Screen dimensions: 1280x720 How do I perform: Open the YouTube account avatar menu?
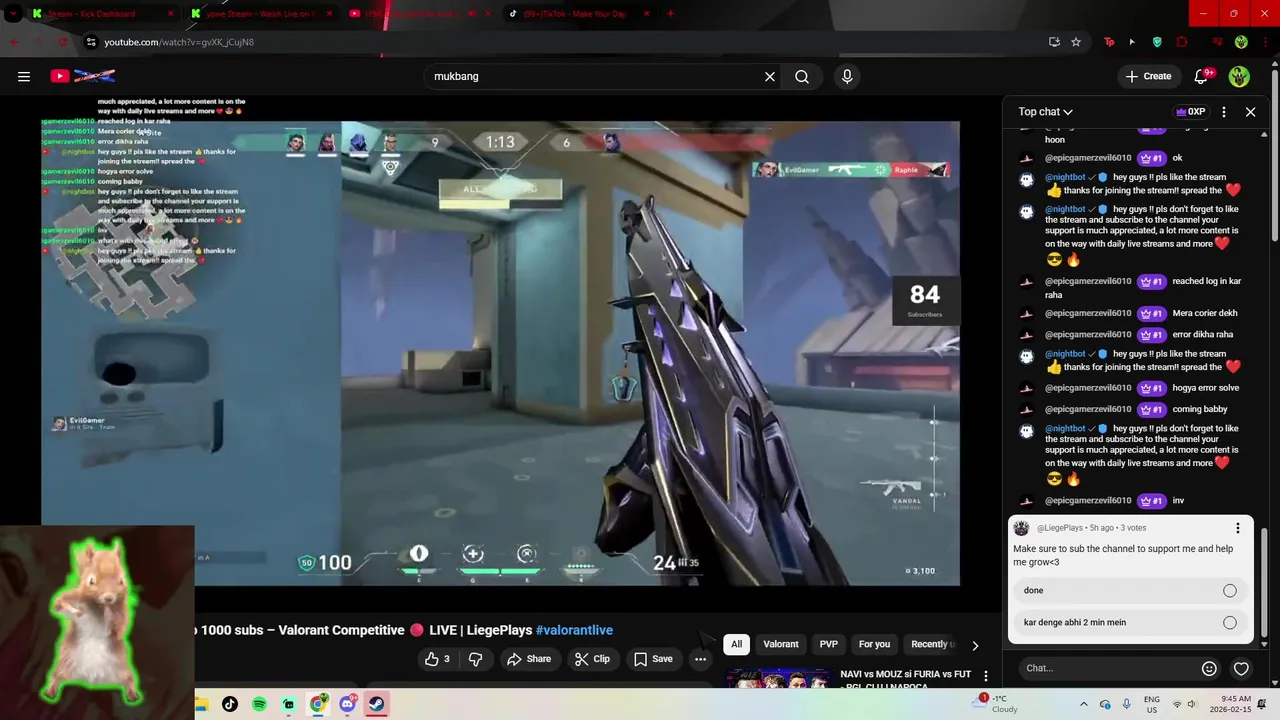[1239, 76]
